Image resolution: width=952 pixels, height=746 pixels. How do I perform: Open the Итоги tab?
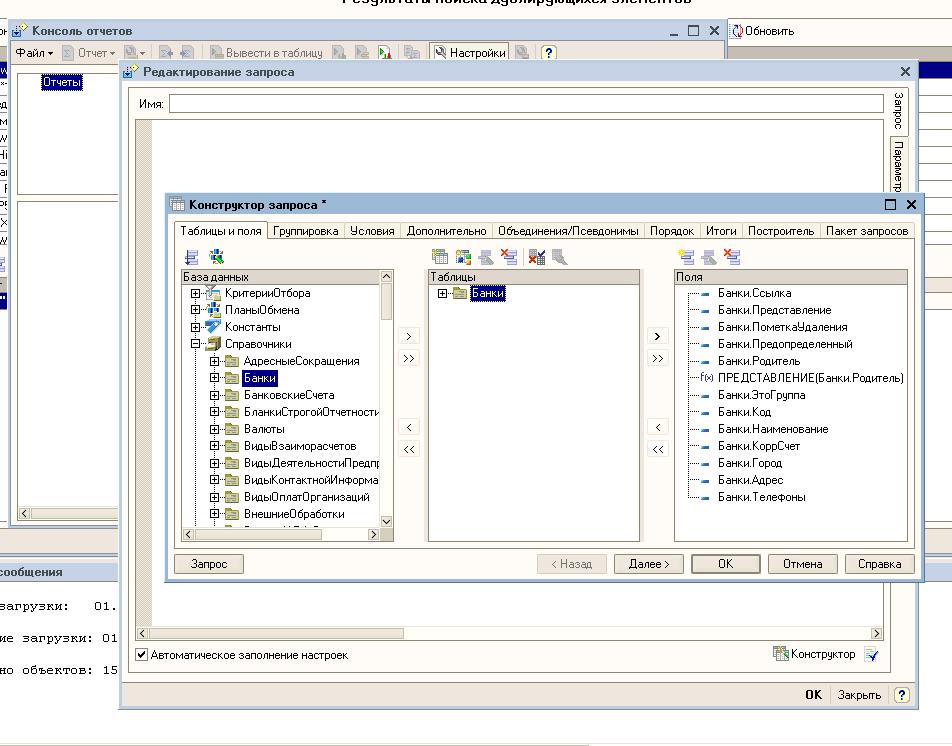pos(721,231)
